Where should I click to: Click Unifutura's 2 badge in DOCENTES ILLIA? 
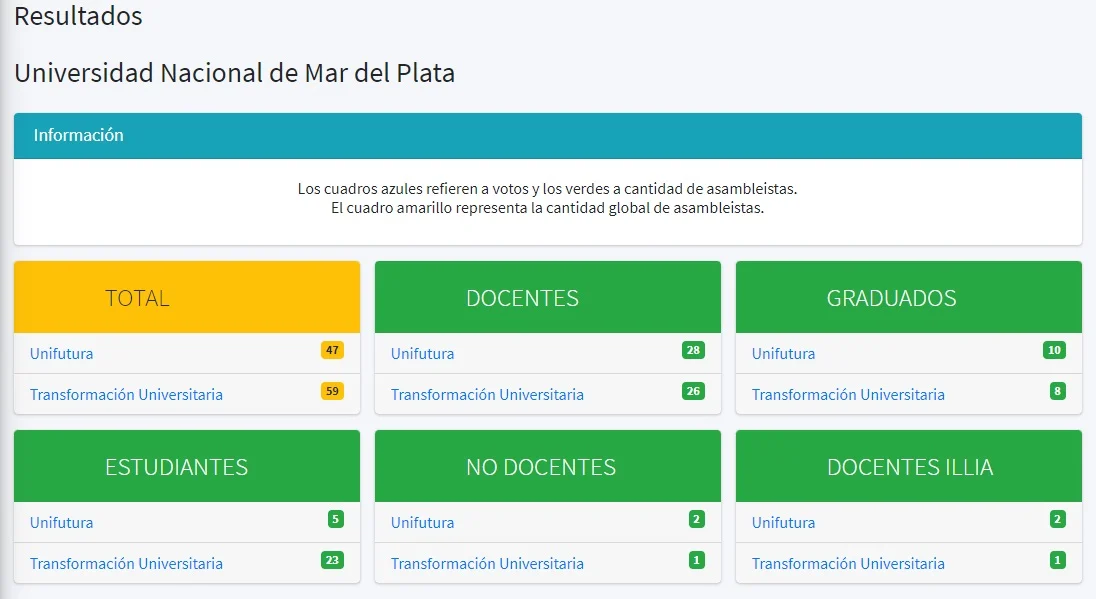tap(1058, 519)
